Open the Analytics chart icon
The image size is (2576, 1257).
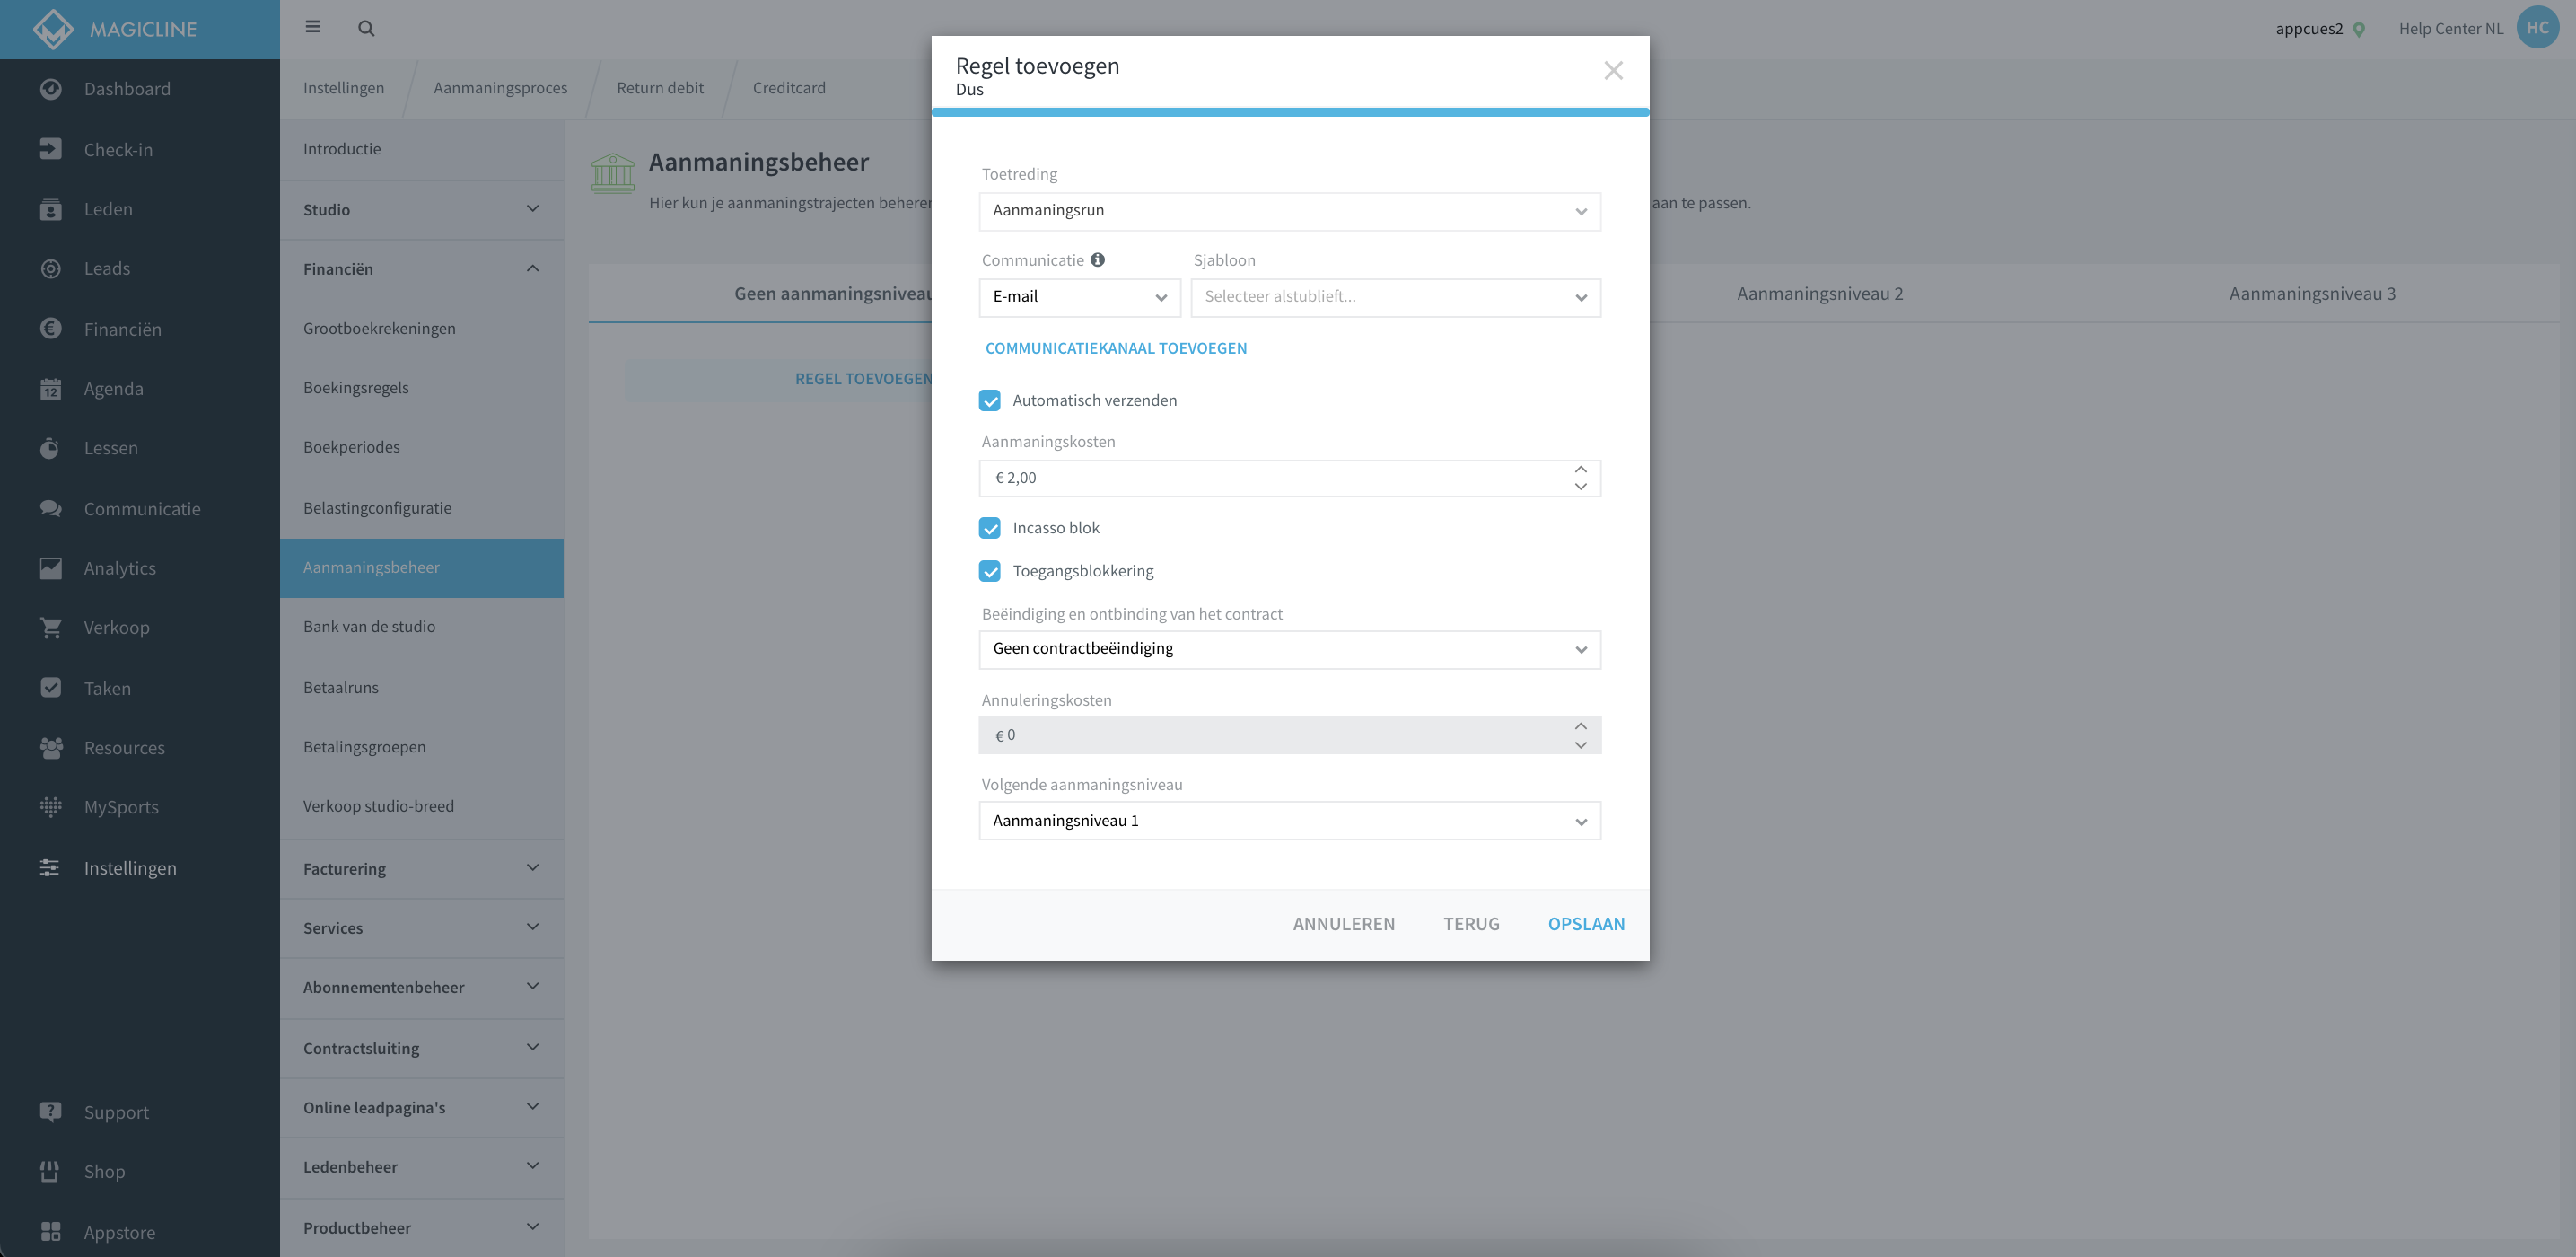[51, 568]
